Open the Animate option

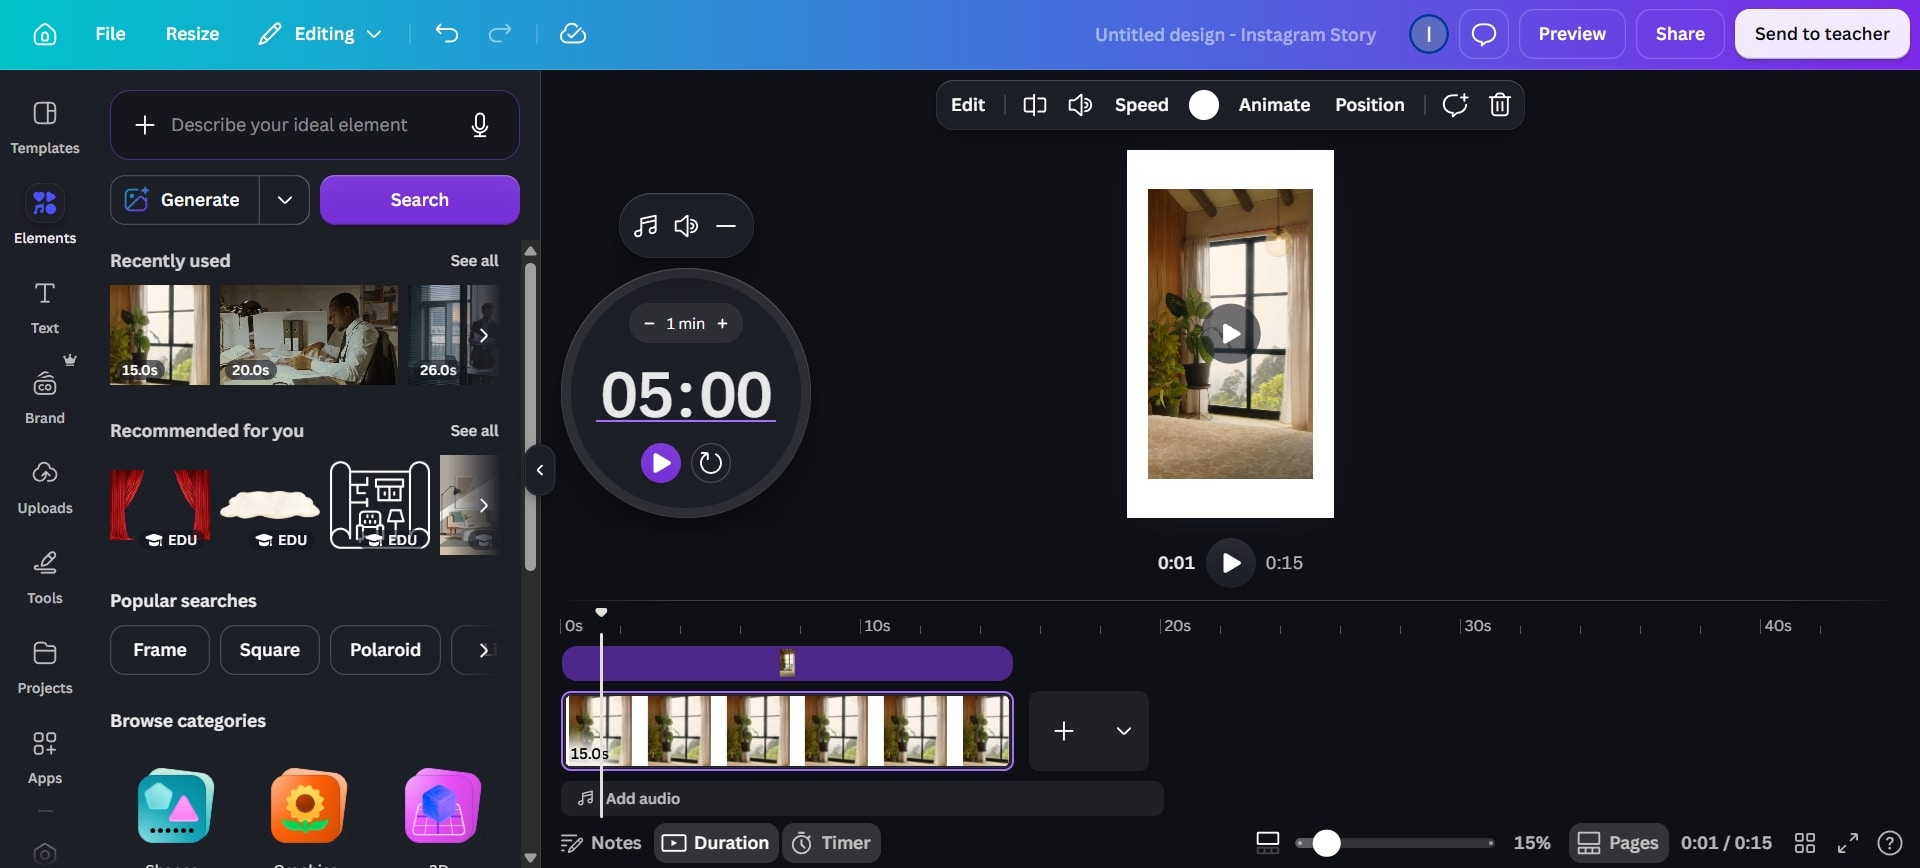click(1274, 105)
